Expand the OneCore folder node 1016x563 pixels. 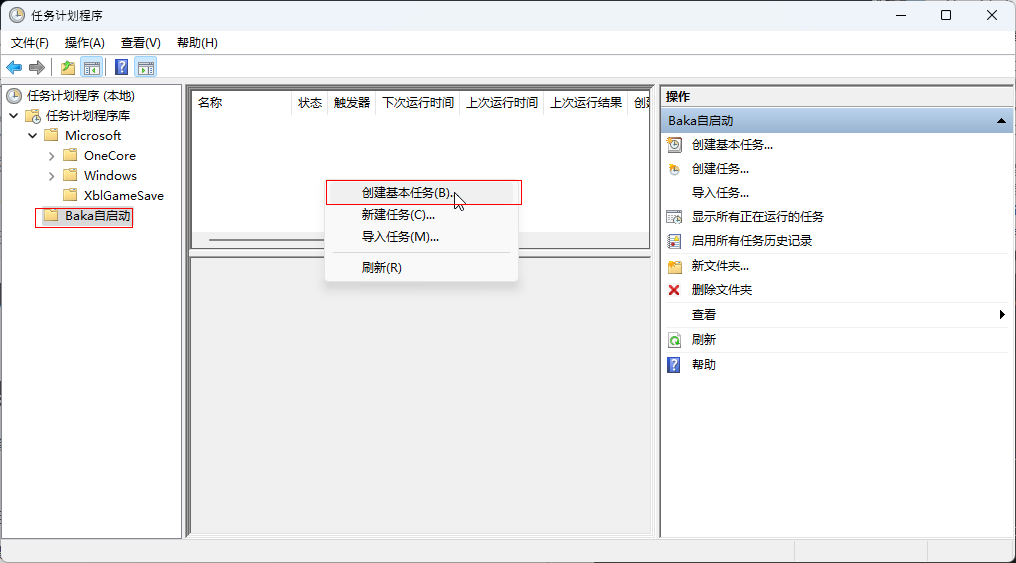click(x=52, y=156)
